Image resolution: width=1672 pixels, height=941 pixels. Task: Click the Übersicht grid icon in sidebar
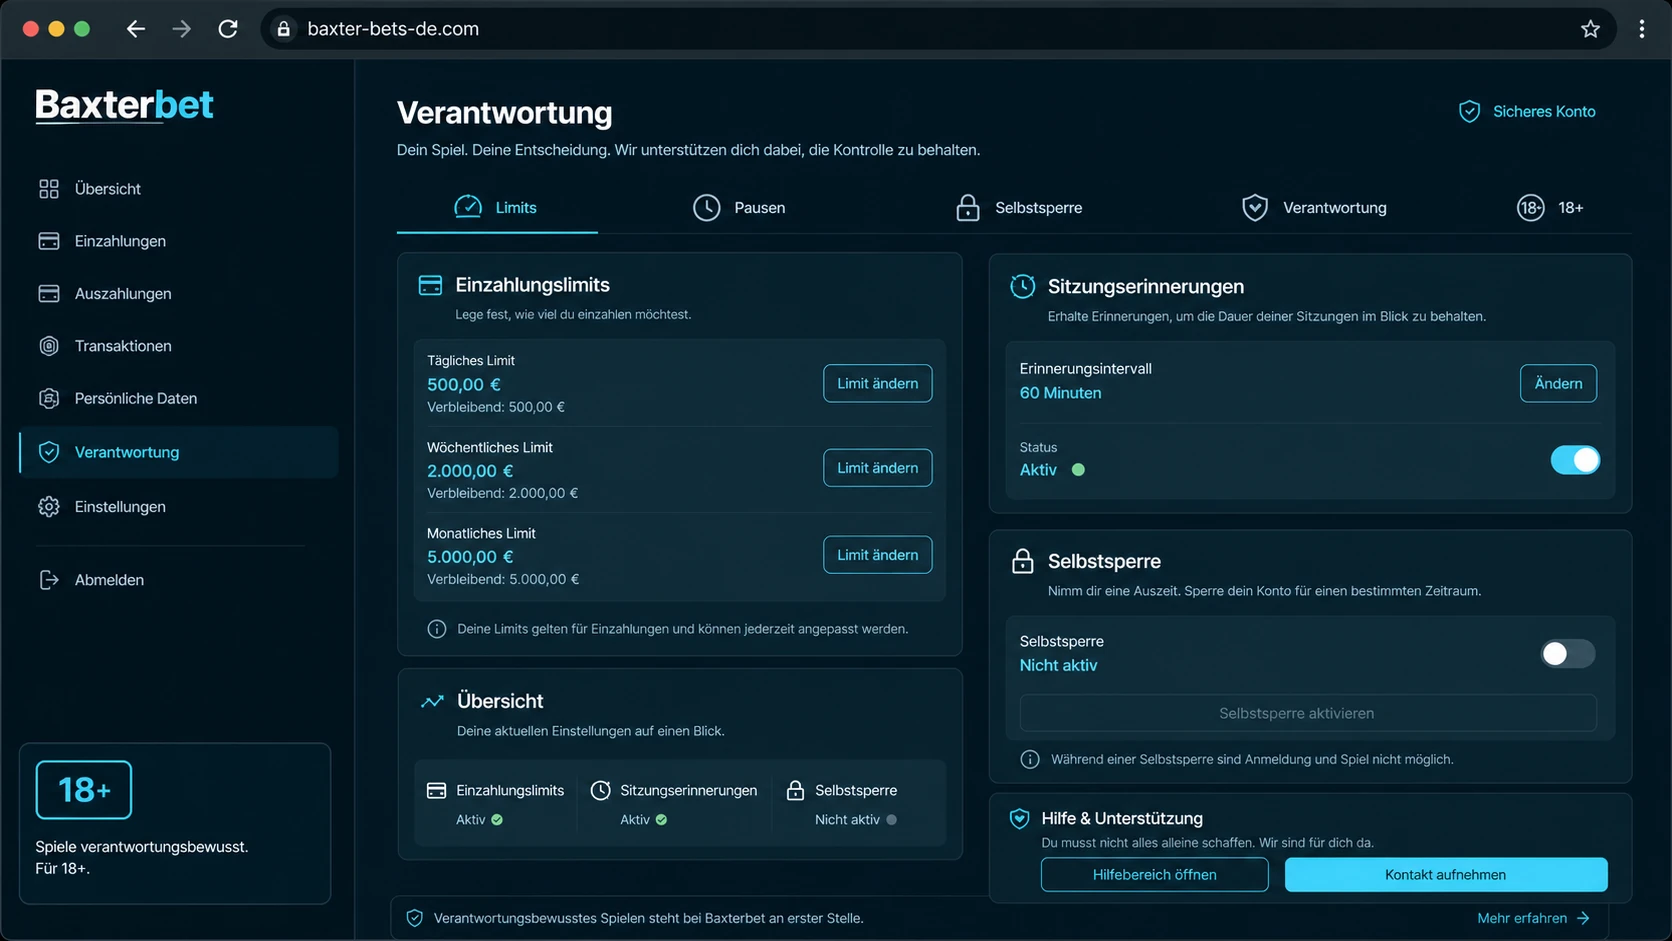click(x=49, y=189)
